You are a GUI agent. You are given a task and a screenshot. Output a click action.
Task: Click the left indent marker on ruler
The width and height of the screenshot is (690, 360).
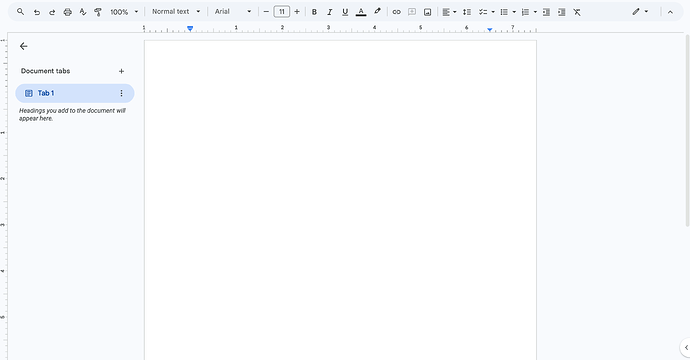[x=190, y=29]
